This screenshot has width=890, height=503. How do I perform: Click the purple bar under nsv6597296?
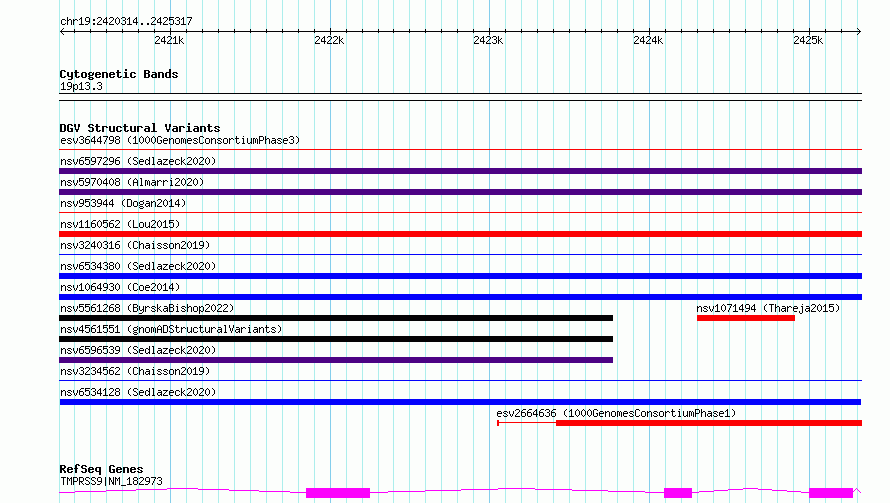(460, 171)
